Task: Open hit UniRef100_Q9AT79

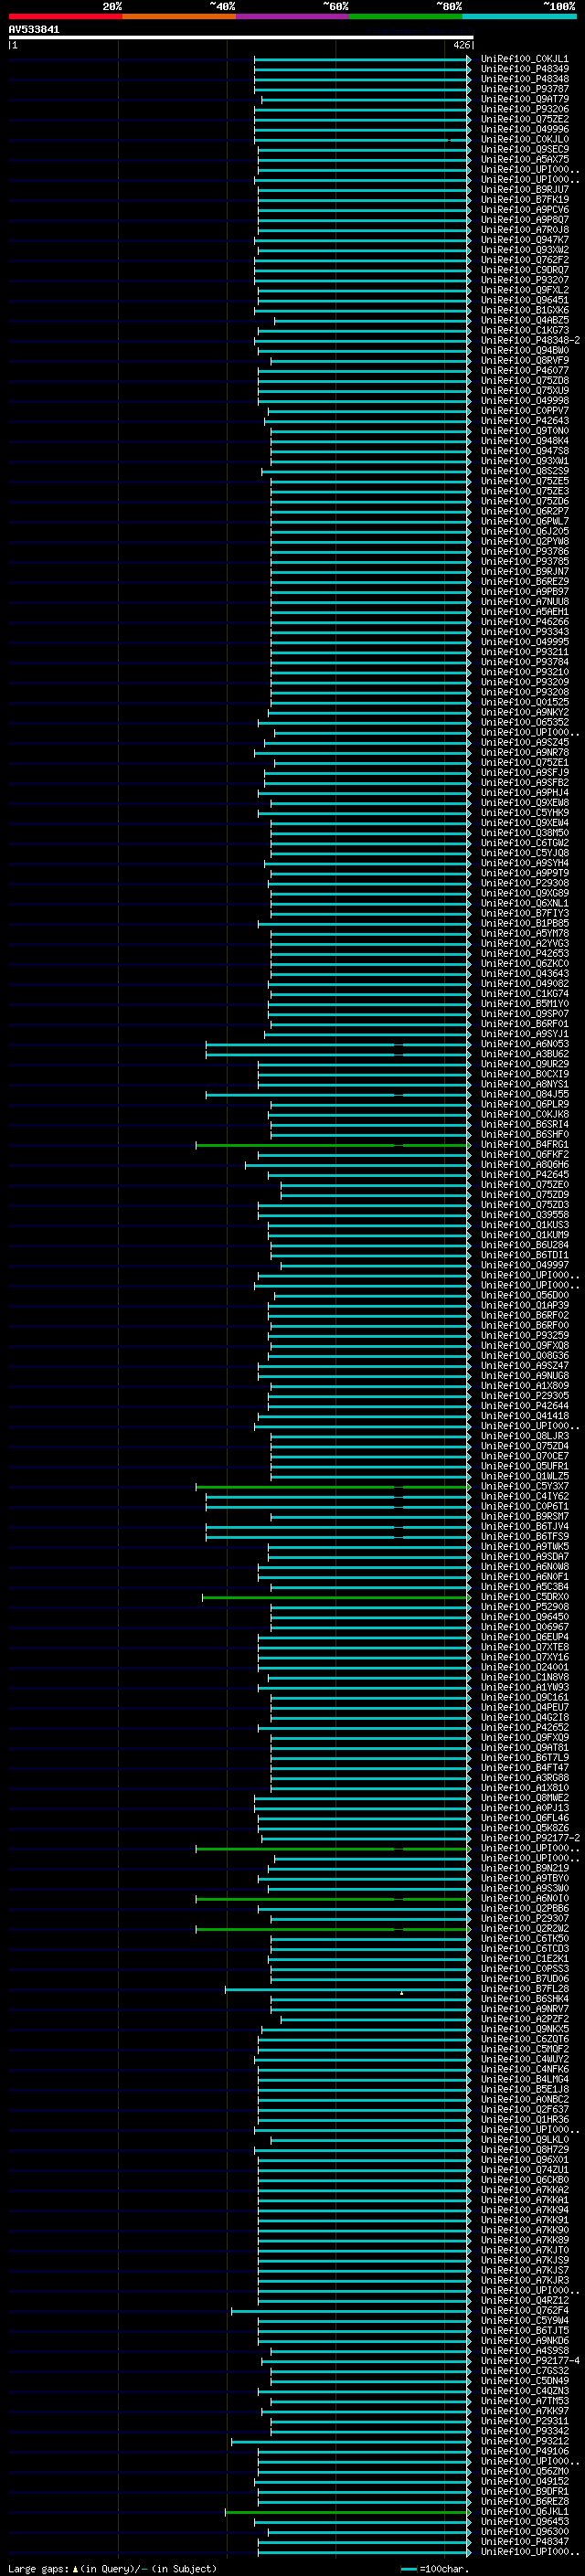Action: [524, 99]
